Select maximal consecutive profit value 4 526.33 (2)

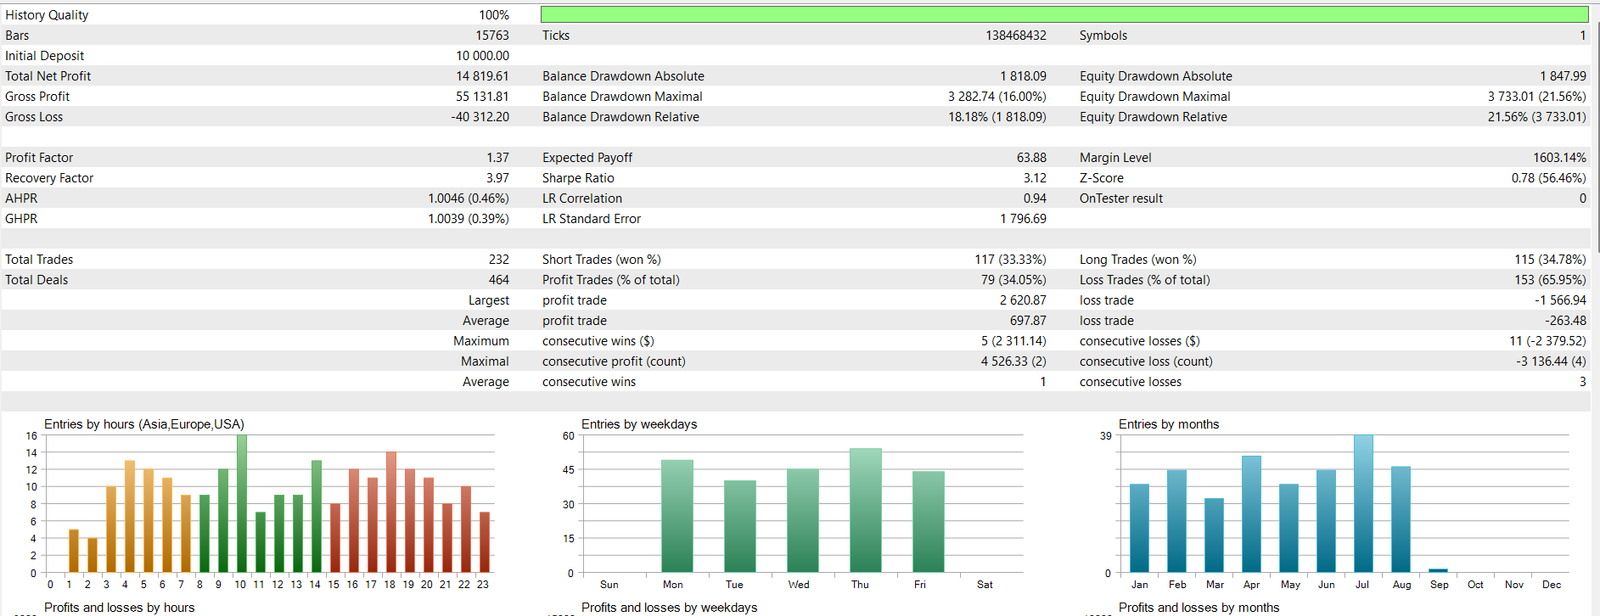tap(1014, 362)
